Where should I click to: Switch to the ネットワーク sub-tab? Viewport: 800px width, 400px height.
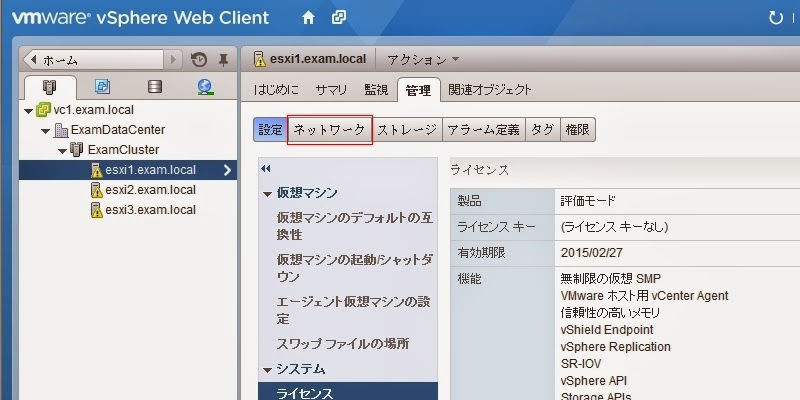[x=330, y=130]
